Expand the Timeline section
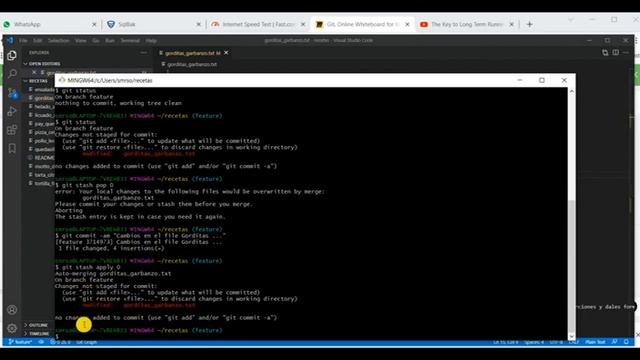The height and width of the screenshot is (360, 640). [x=37, y=333]
